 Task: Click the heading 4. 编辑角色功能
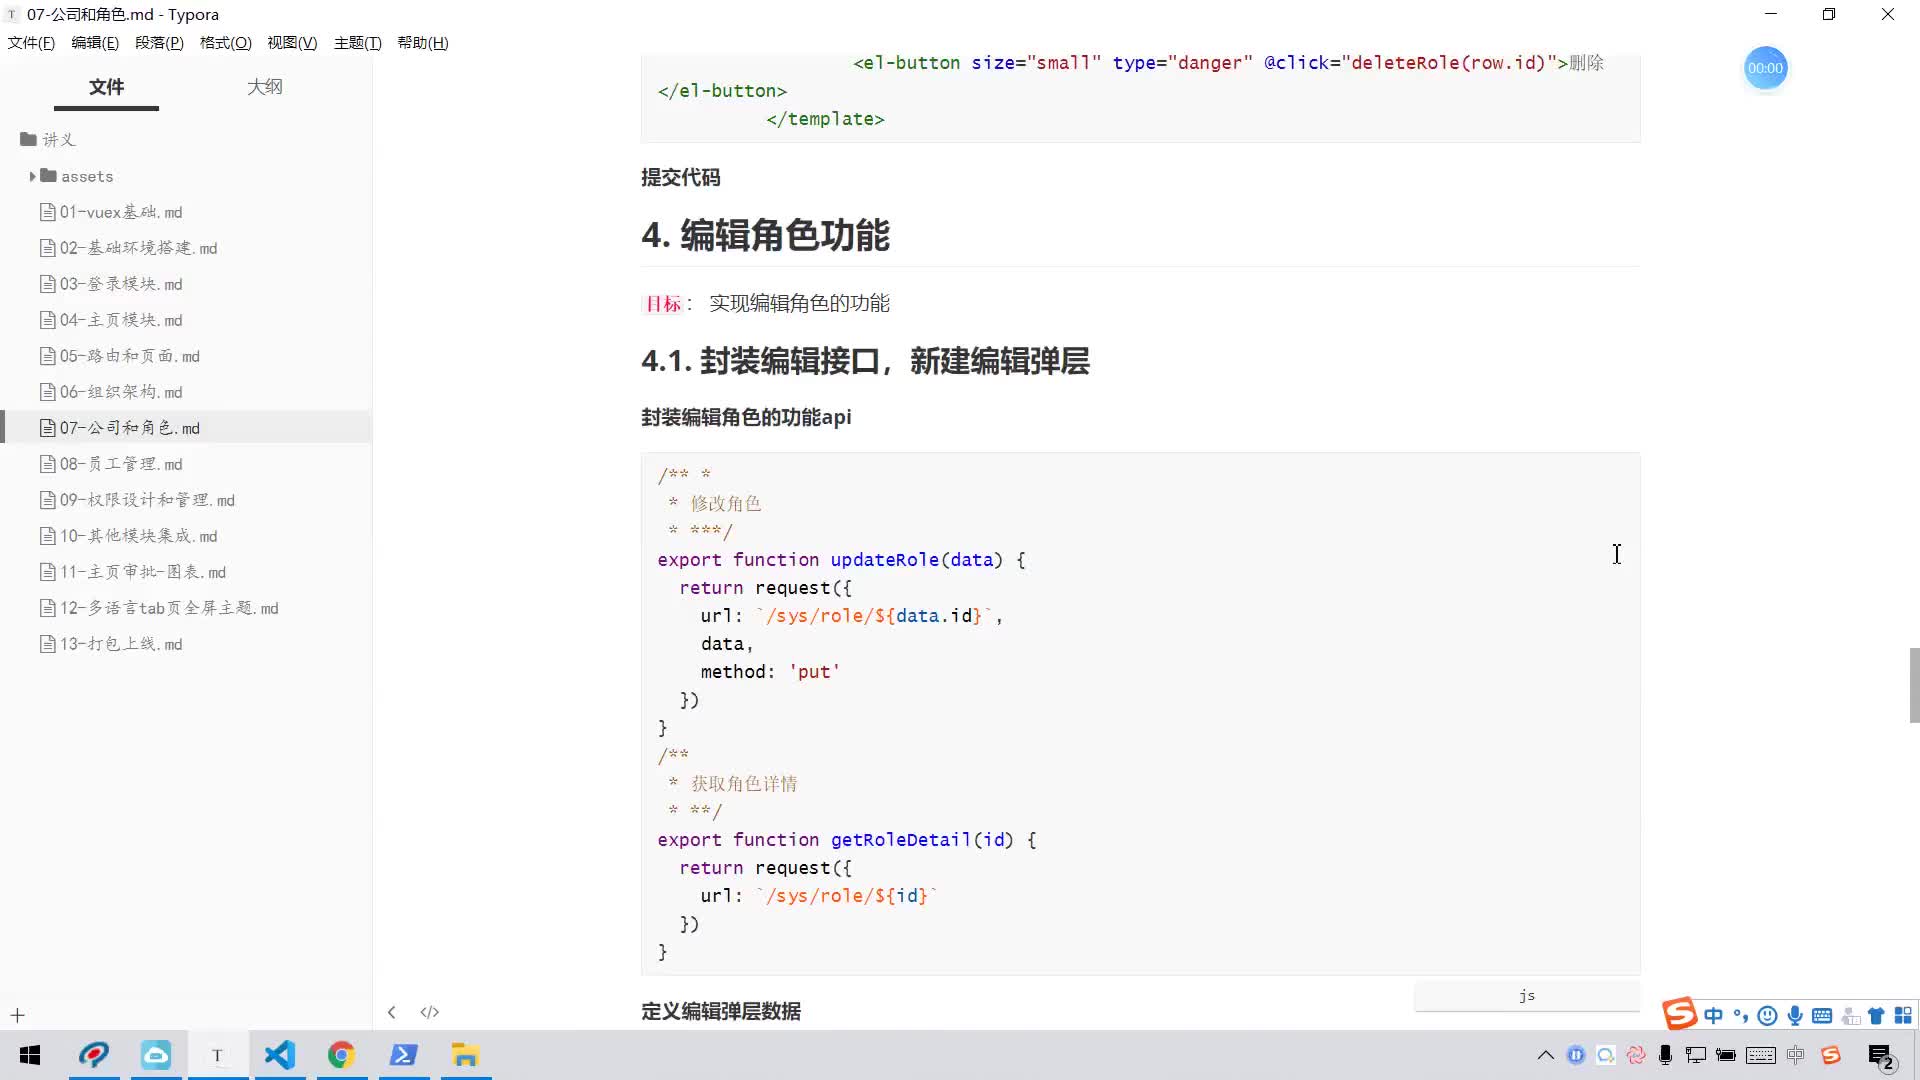765,236
